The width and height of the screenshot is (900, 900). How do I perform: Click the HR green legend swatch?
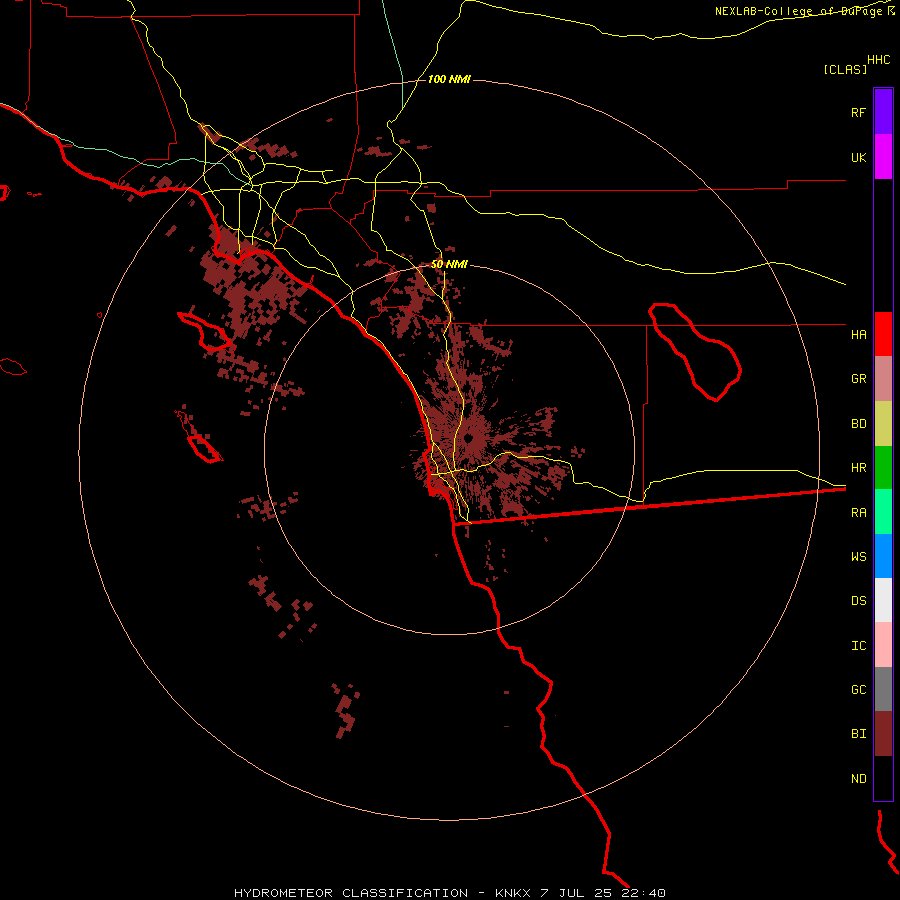(x=883, y=468)
